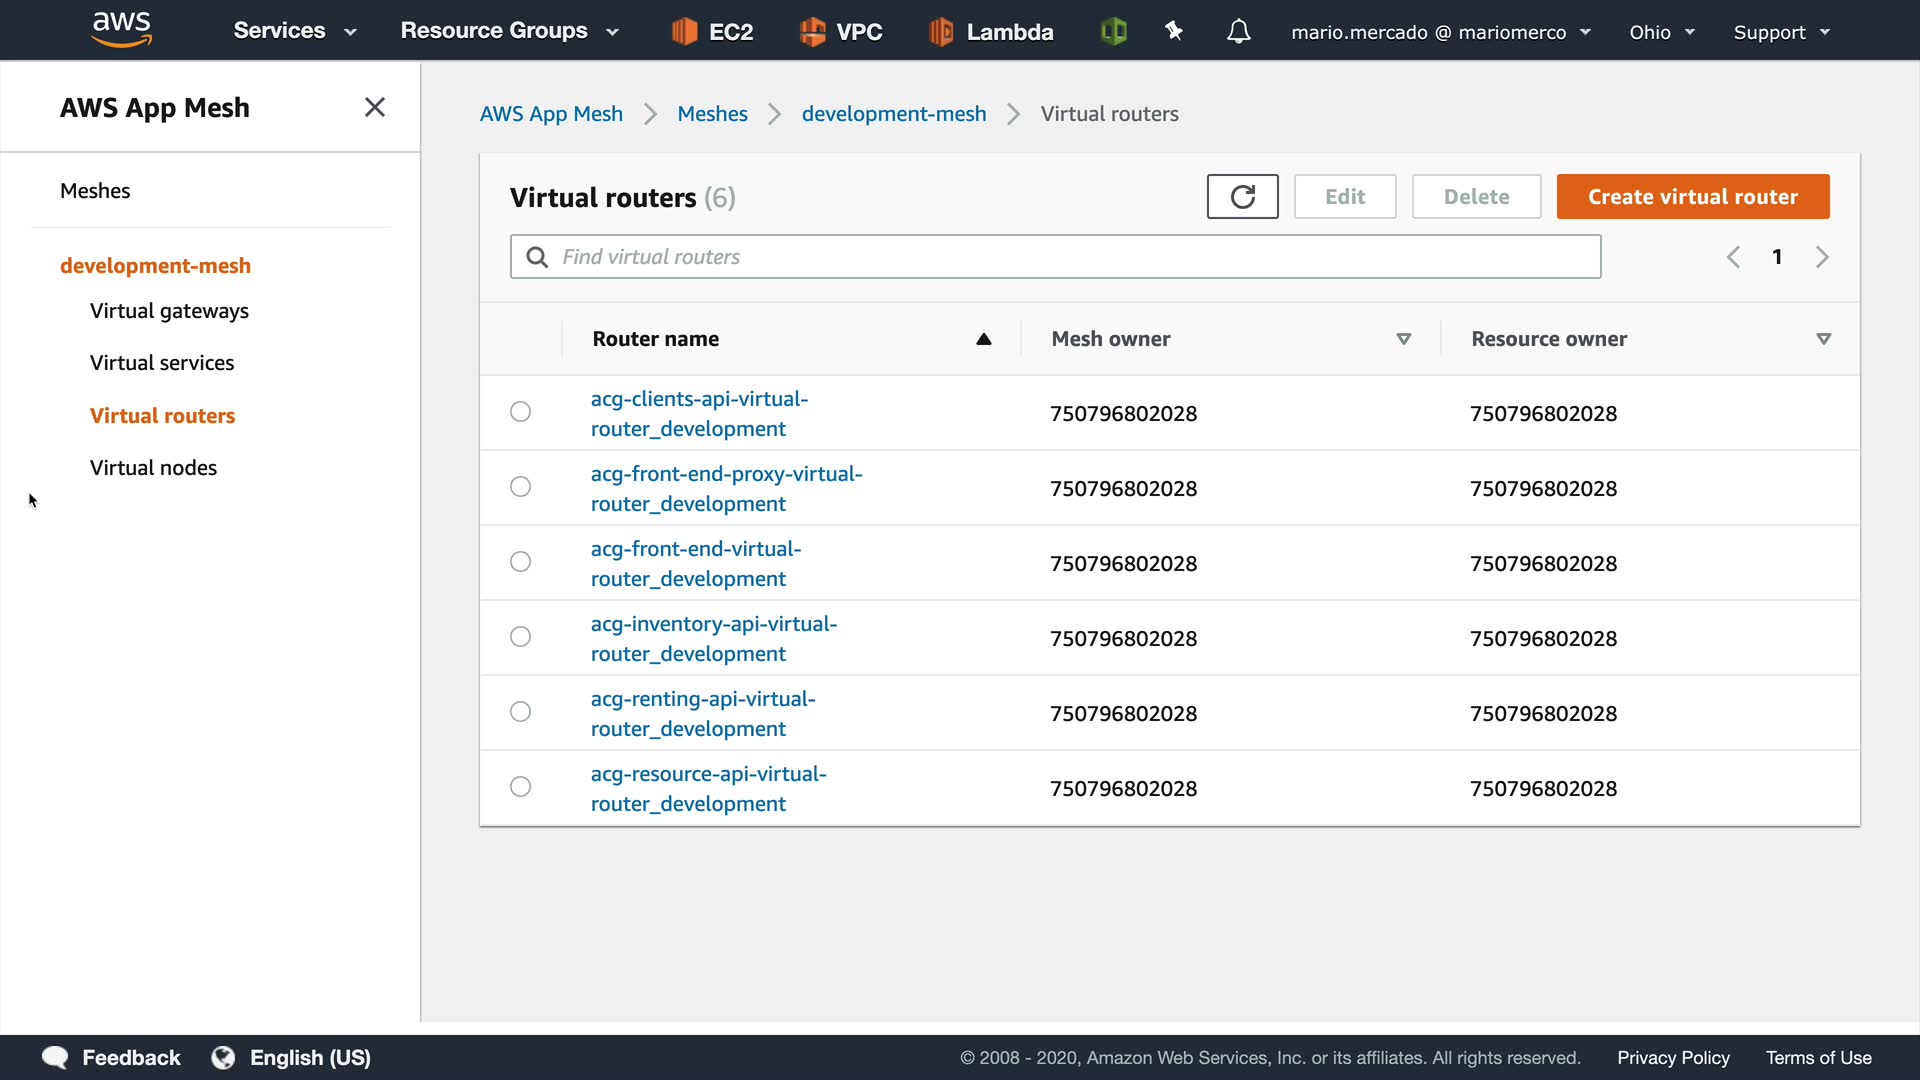Open the Ohio region dropdown
Screen dimensions: 1920x1080
[x=1661, y=32]
